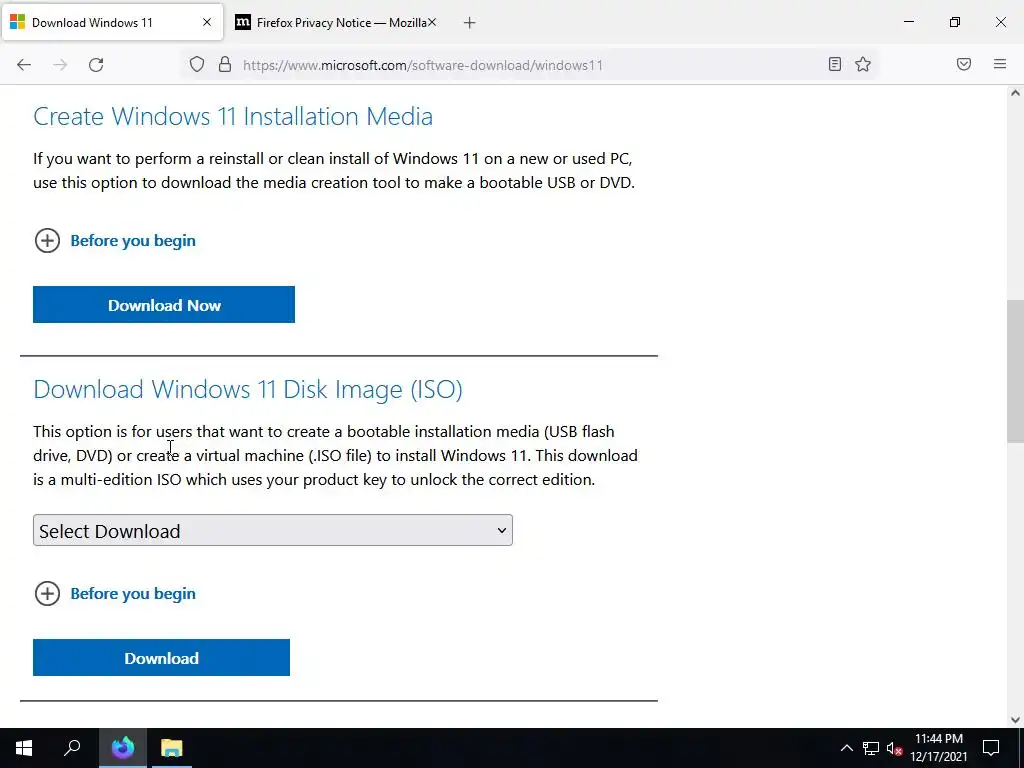Screen dimensions: 1024x768
Task: Click the scrollbar down arrow
Action: point(1015,720)
